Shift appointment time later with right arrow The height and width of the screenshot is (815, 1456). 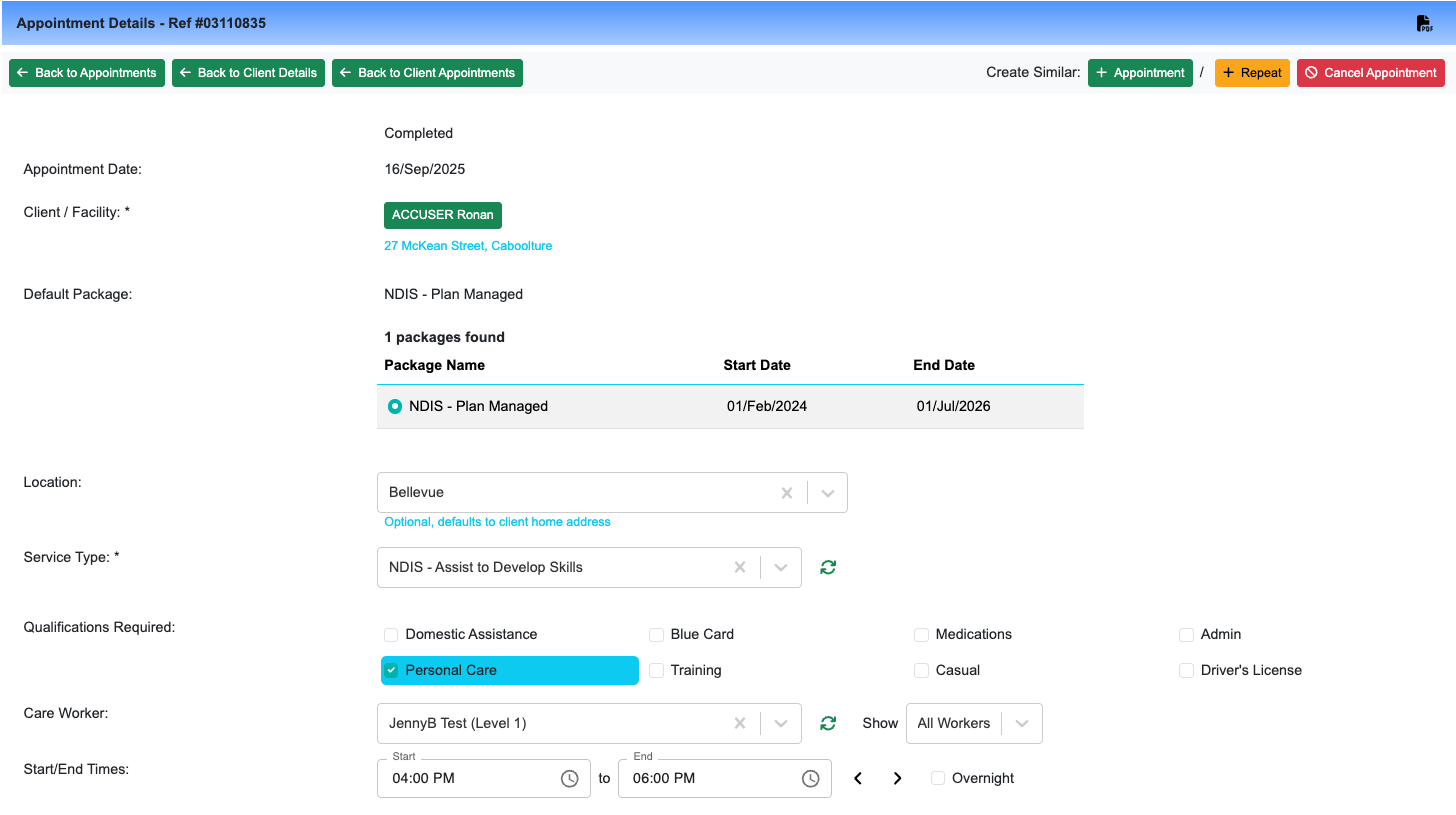[897, 778]
